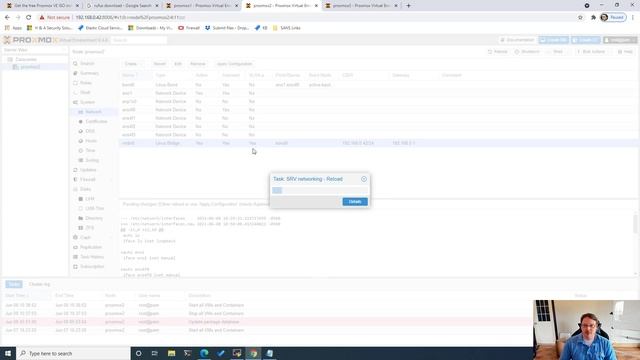Click the Create CT button

pos(586,40)
